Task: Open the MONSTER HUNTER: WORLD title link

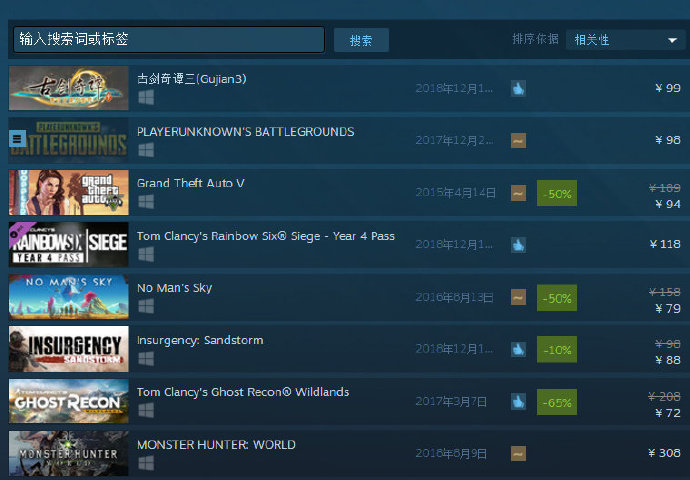Action: pos(216,445)
